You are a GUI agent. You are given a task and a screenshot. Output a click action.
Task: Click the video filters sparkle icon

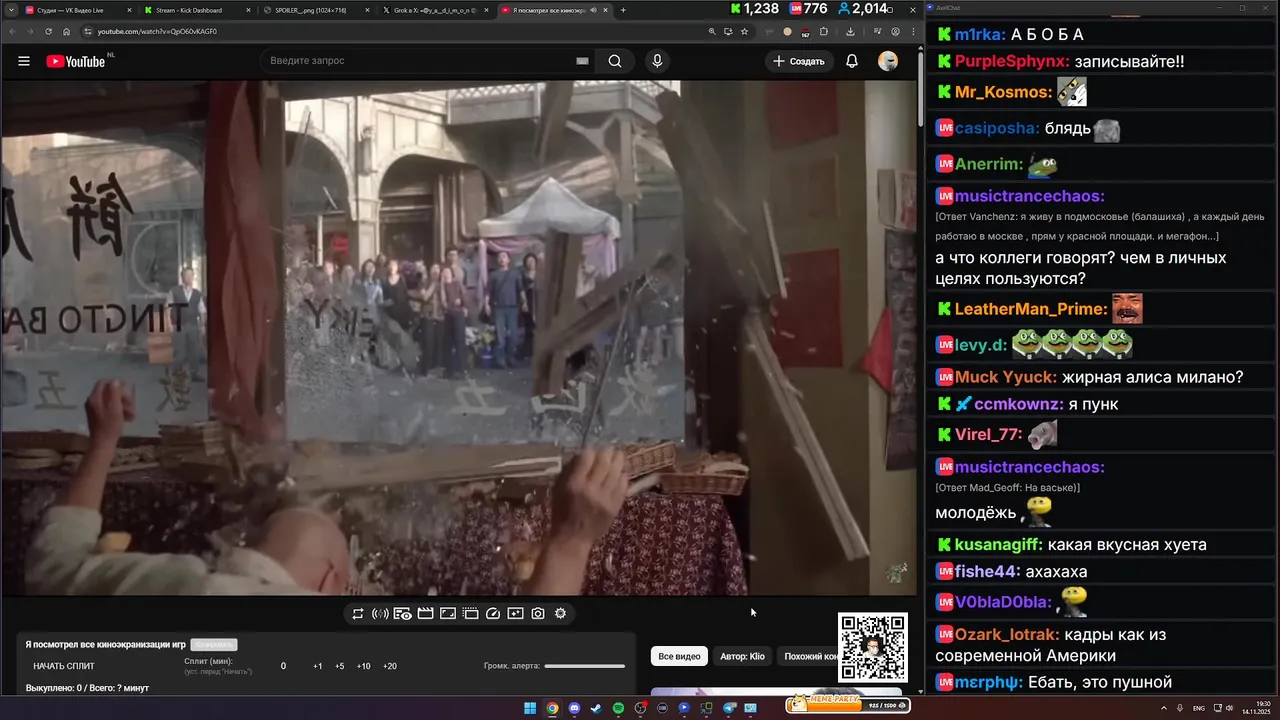(x=516, y=614)
